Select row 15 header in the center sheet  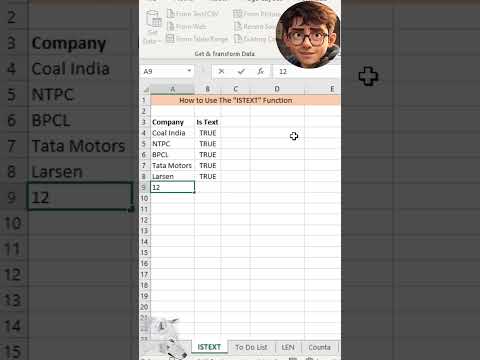pyautogui.click(x=145, y=252)
